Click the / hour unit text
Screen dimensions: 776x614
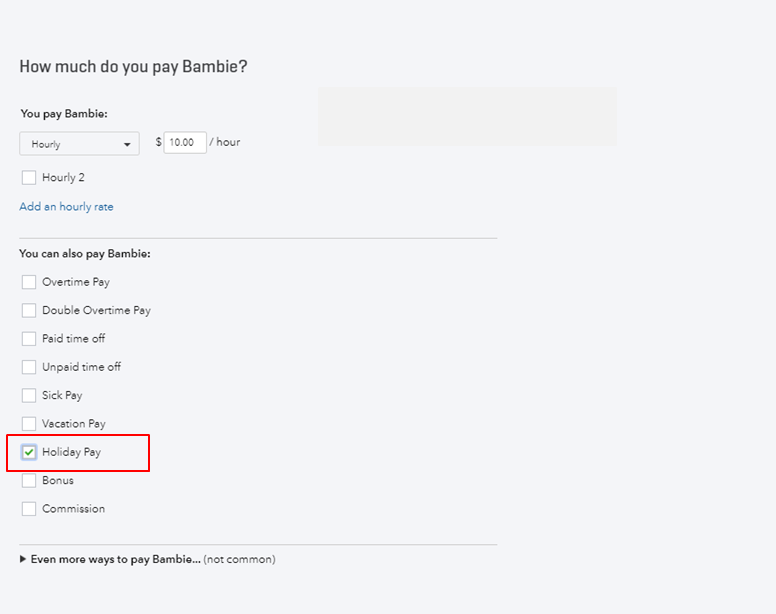(225, 142)
